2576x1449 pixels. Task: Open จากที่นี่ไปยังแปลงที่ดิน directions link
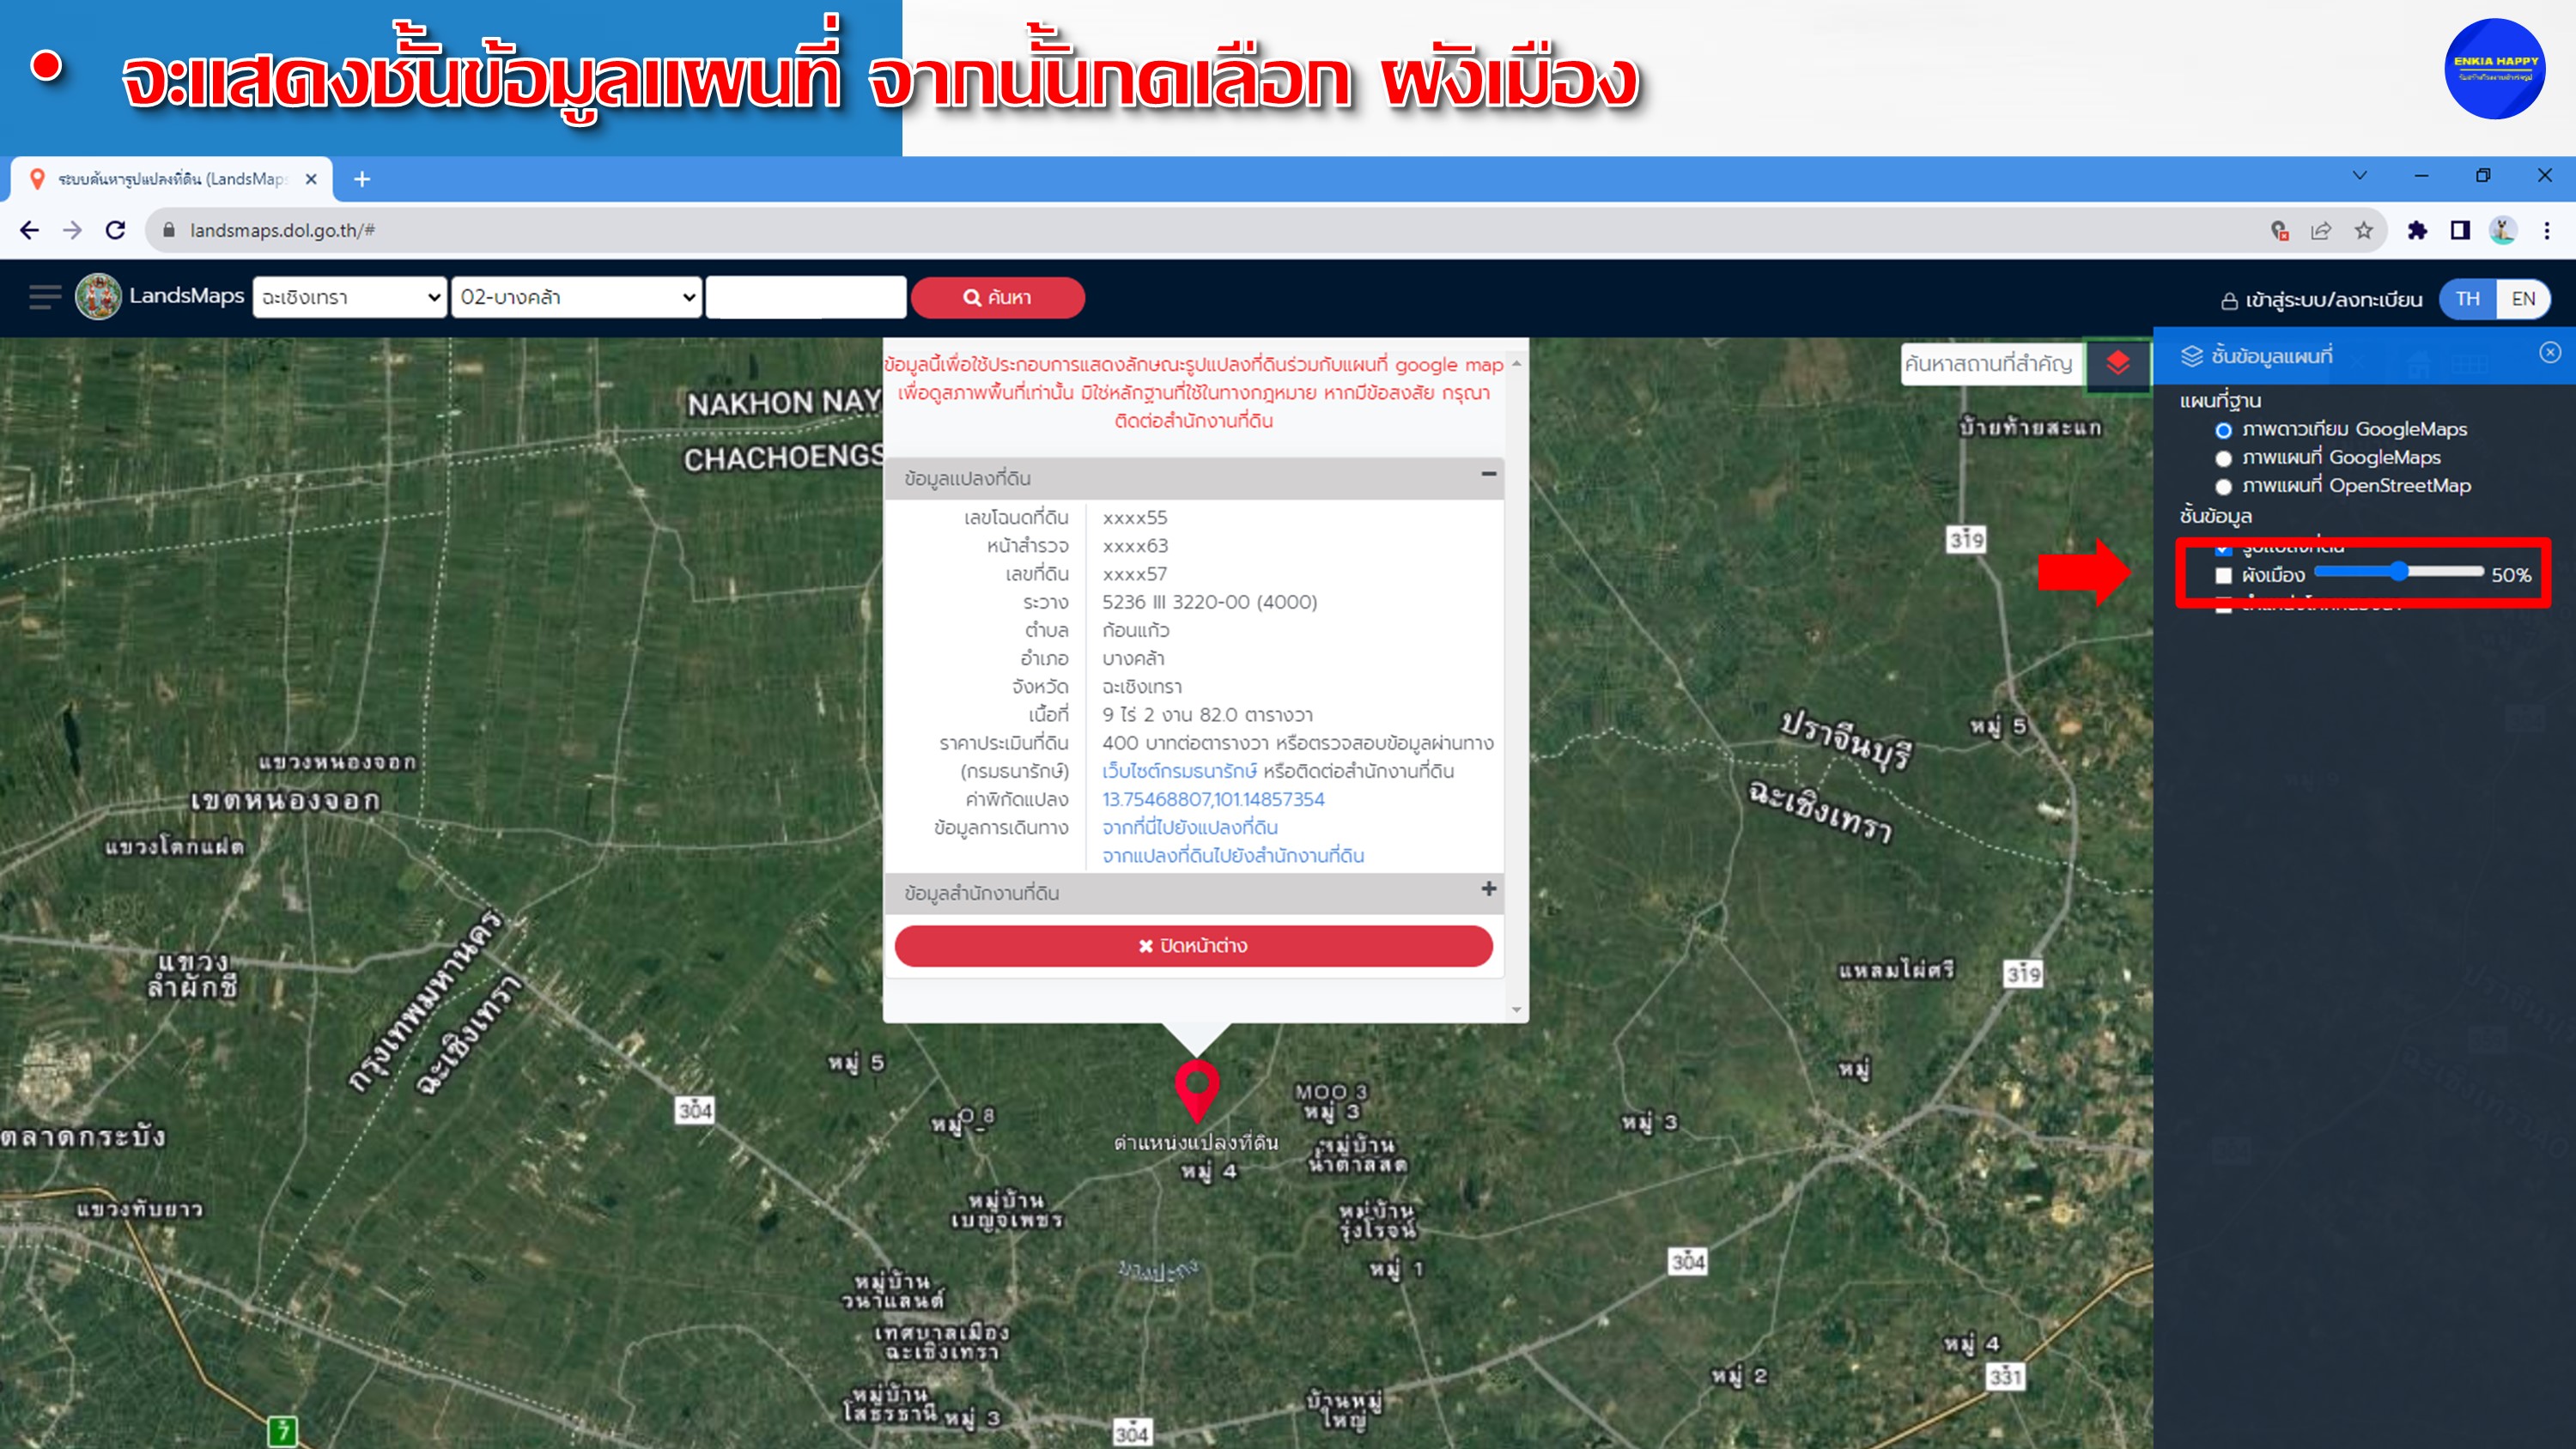point(1190,827)
